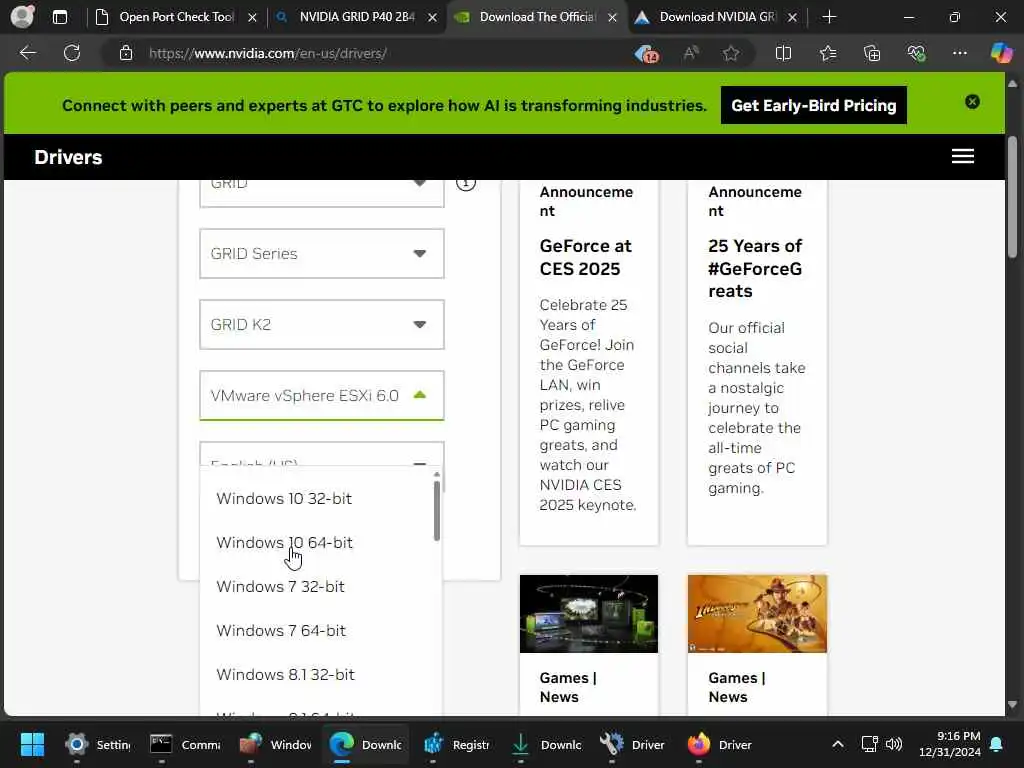Choose Windows 7 32-bit from the list
The width and height of the screenshot is (1024, 768).
(x=280, y=586)
